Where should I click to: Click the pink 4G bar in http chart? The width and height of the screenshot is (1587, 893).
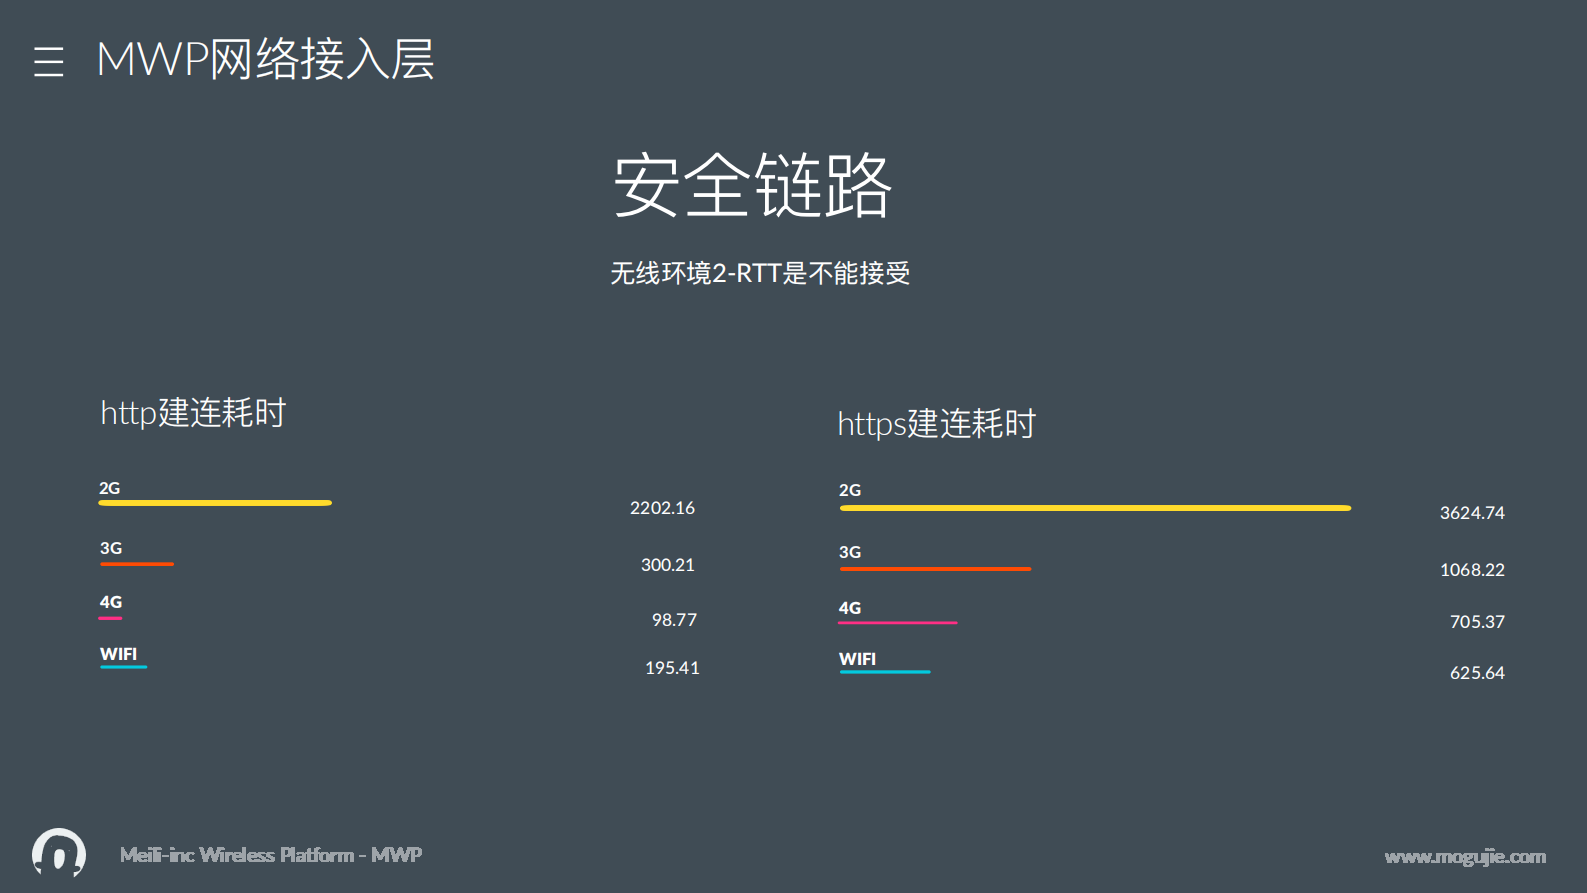[x=110, y=618]
